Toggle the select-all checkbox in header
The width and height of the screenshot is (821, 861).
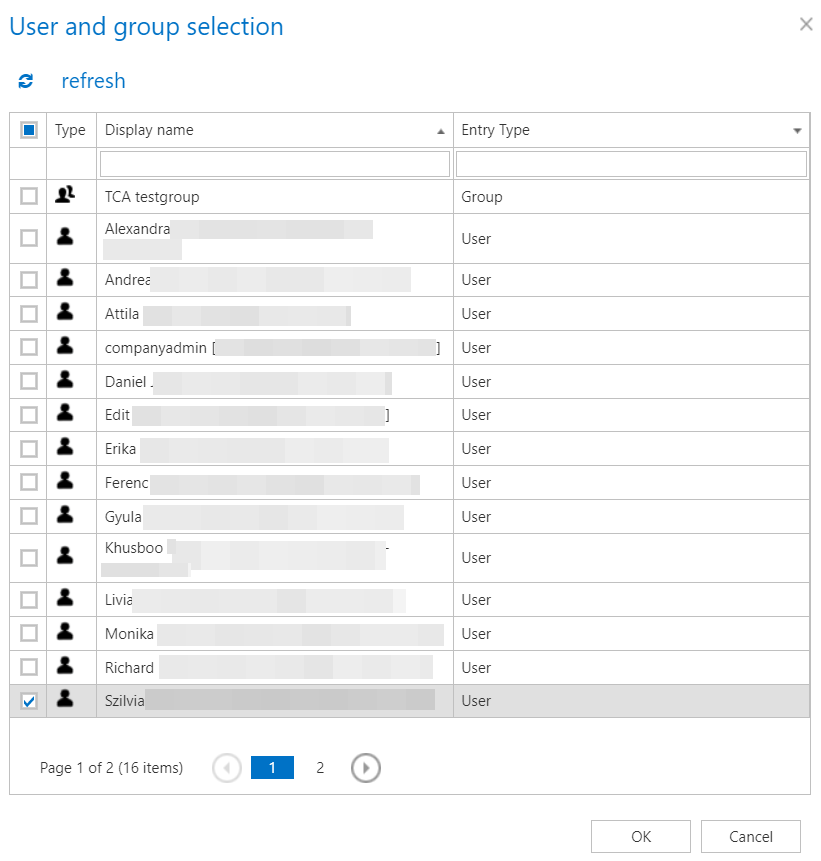point(29,130)
